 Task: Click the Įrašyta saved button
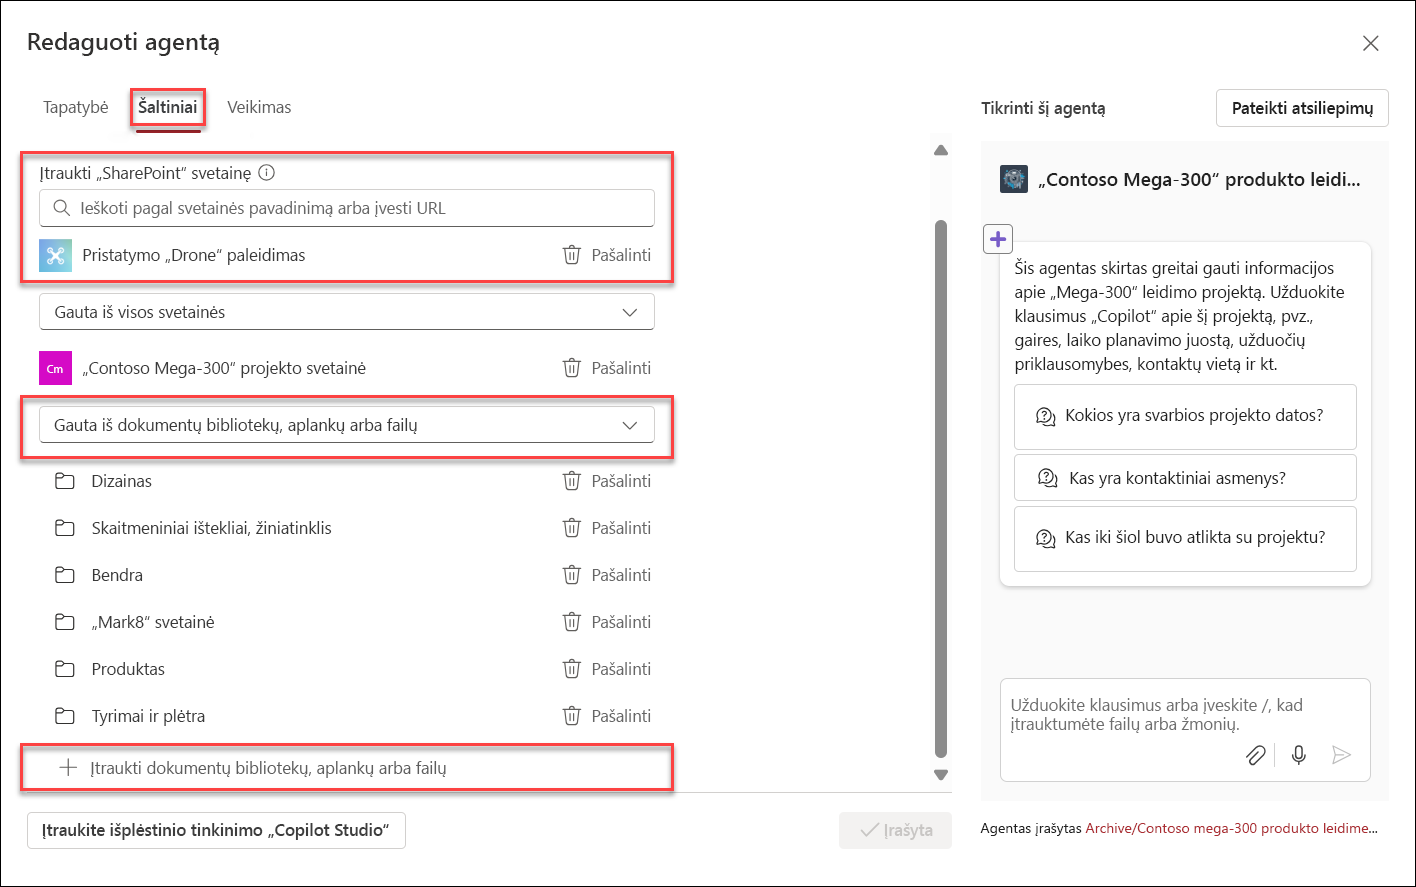click(896, 830)
